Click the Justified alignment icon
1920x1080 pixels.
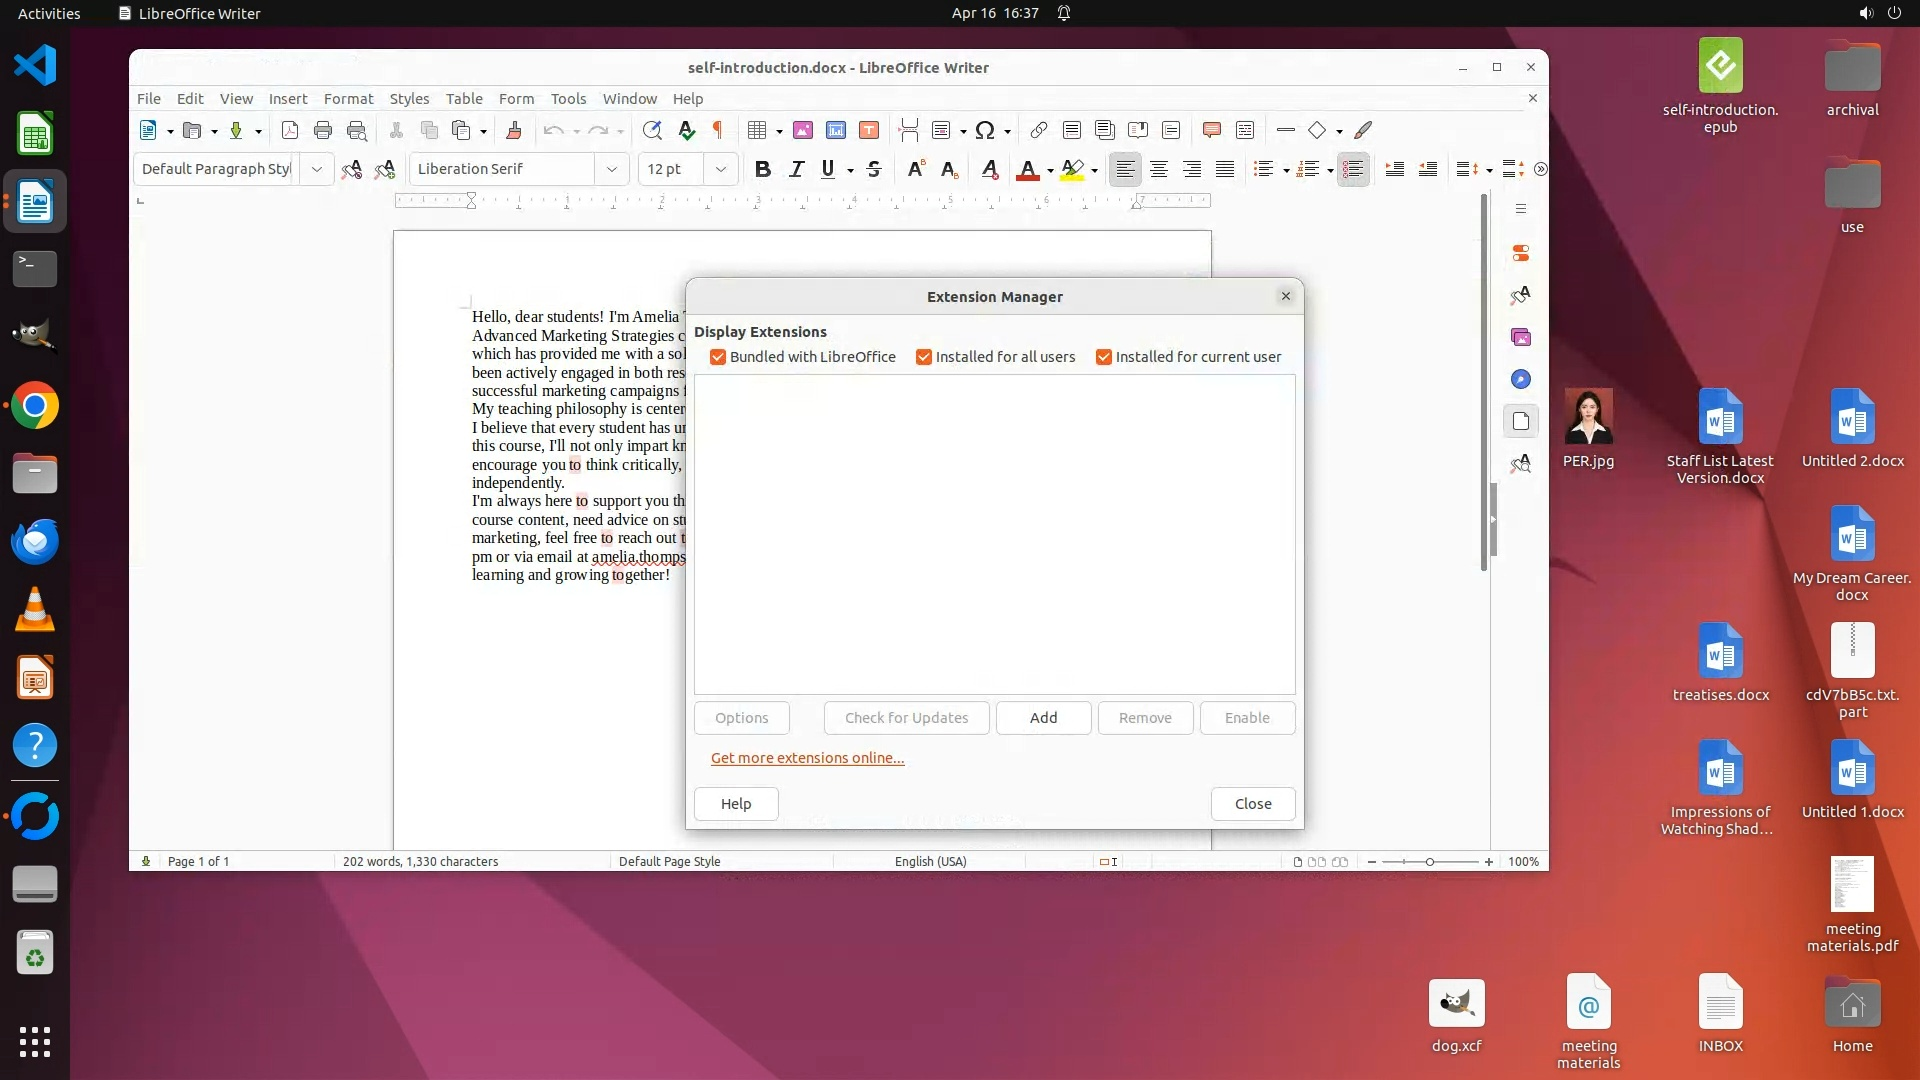1225,169
